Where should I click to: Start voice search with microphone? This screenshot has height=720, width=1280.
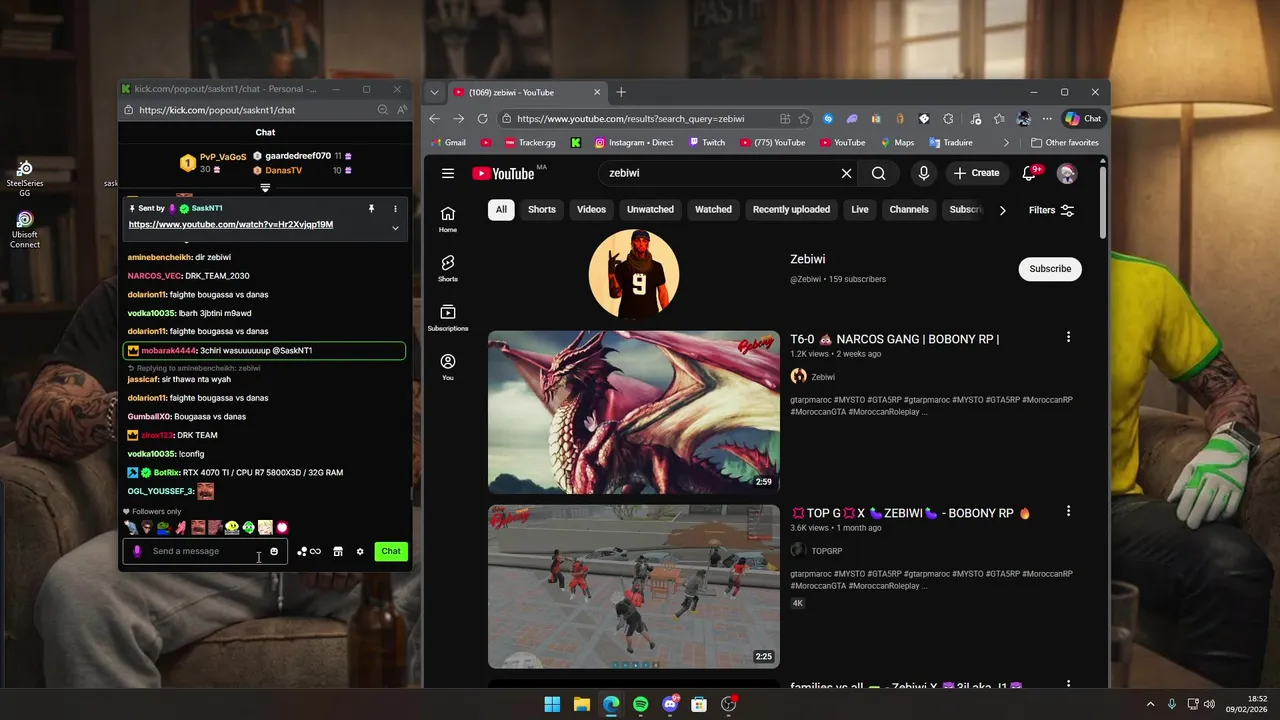tap(923, 173)
